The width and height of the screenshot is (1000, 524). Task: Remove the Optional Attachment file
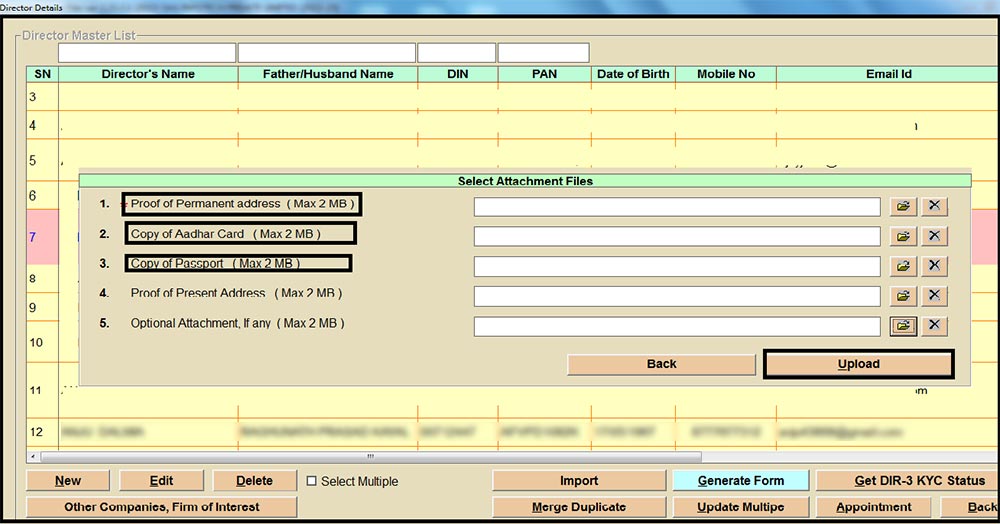tap(934, 326)
